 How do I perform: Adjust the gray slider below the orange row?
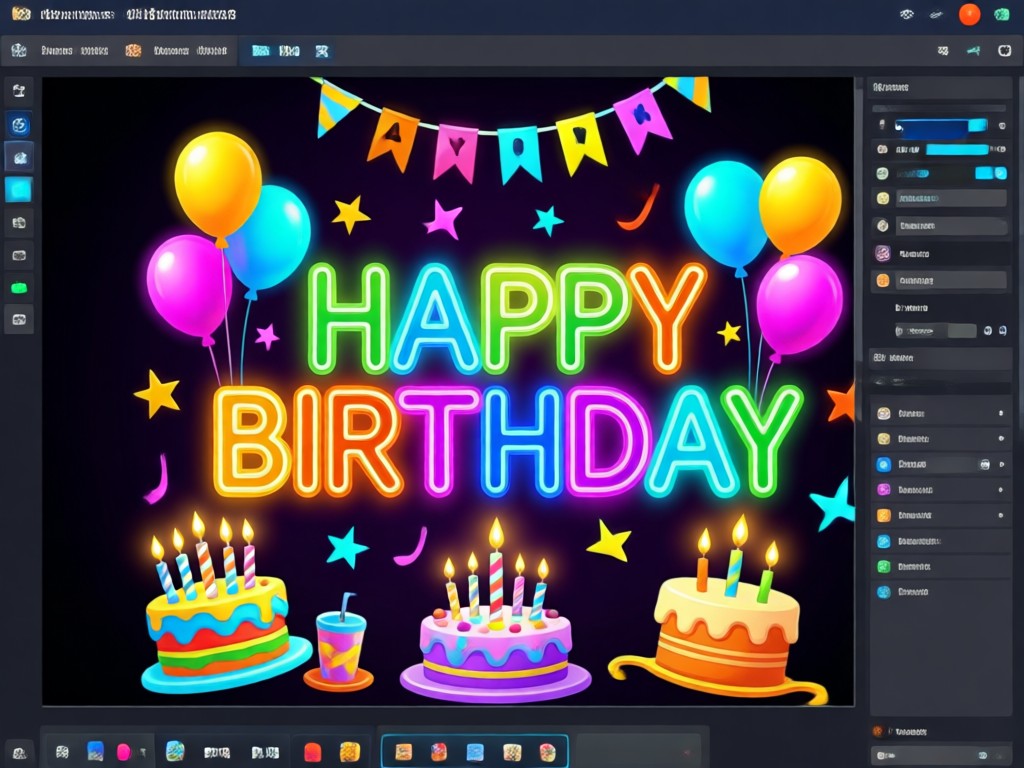tap(935, 331)
